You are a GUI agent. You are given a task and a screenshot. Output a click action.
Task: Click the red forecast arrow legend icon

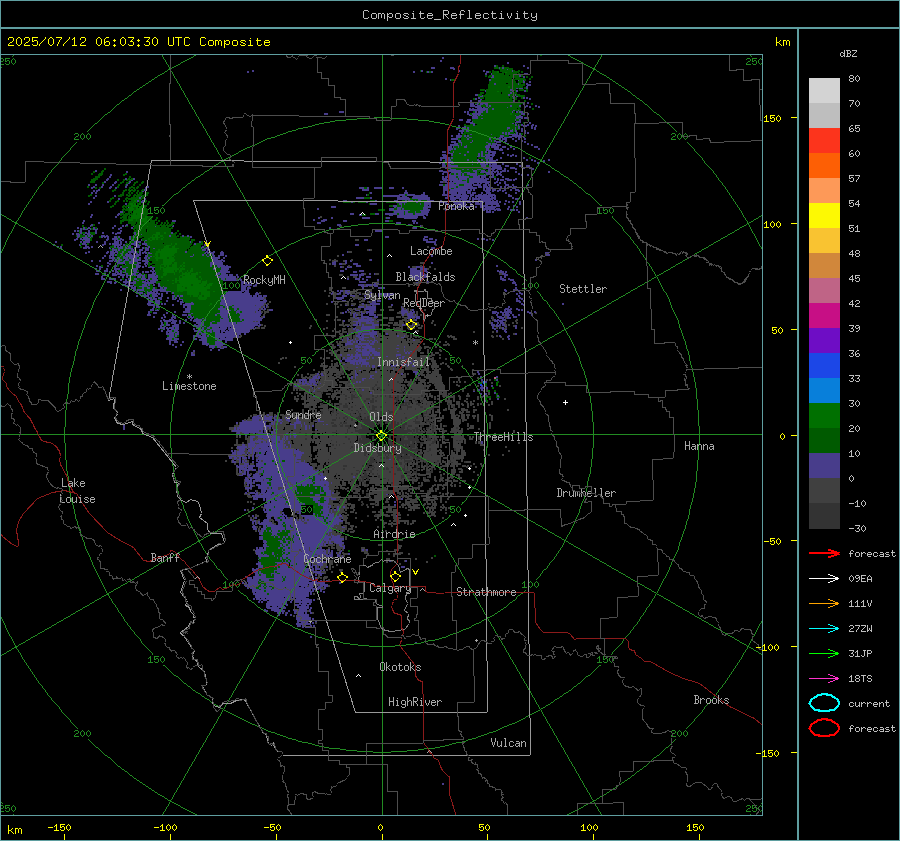pyautogui.click(x=824, y=553)
